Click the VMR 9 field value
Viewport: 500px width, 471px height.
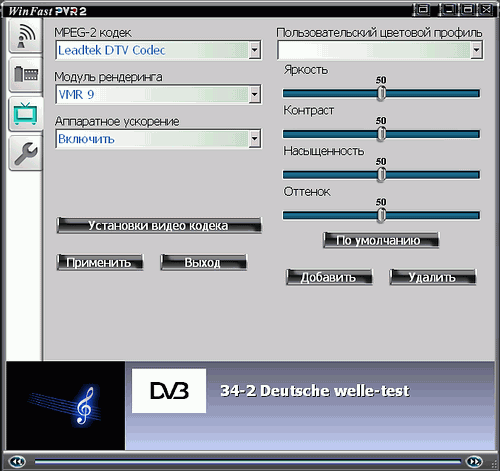pos(76,95)
